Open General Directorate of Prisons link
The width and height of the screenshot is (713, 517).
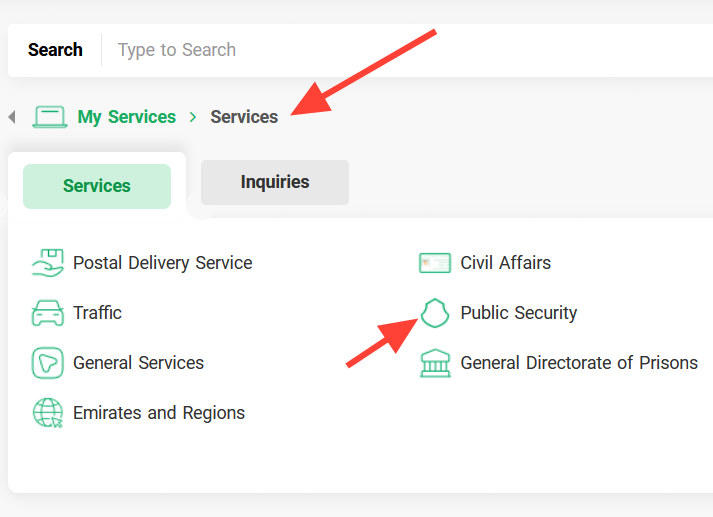pyautogui.click(x=579, y=363)
